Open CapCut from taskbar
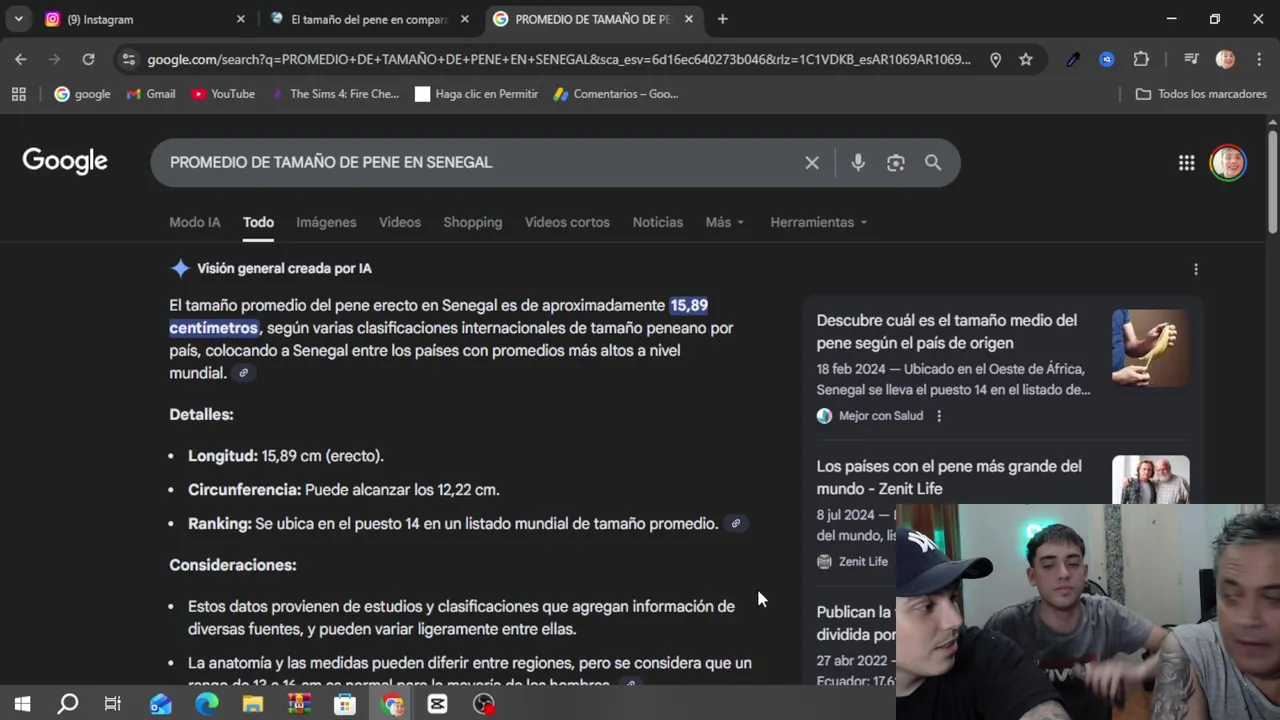This screenshot has width=1280, height=720. click(437, 704)
